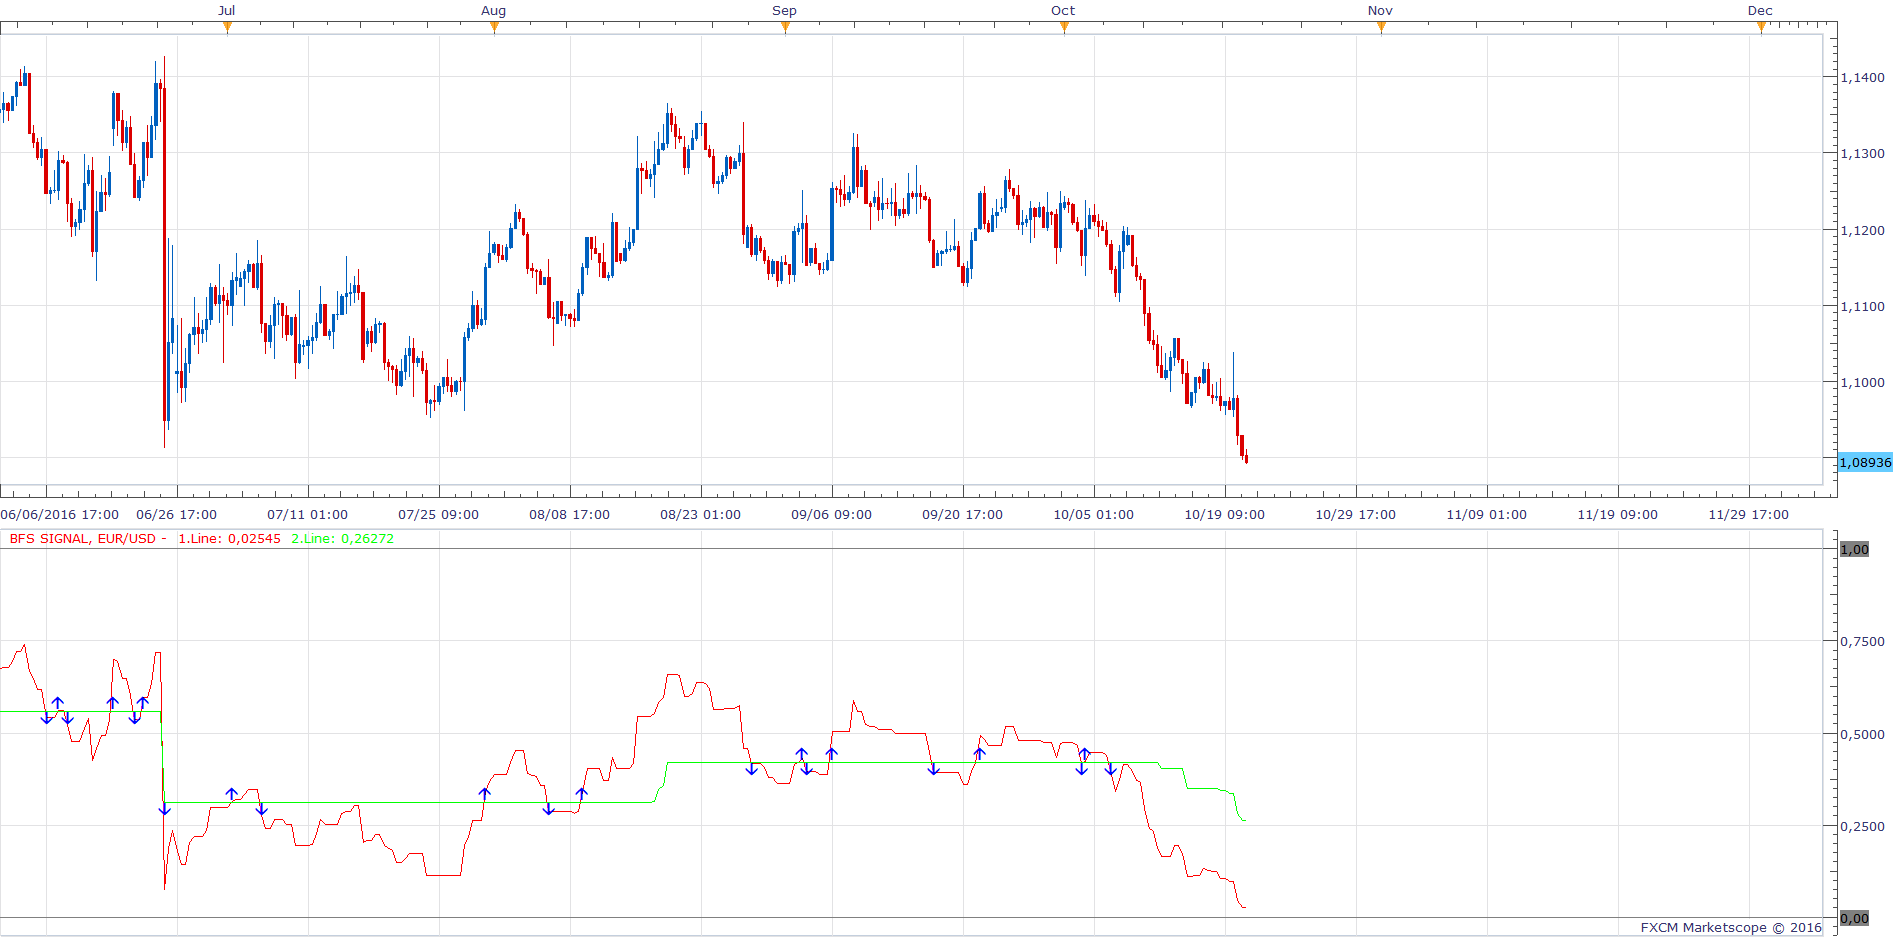Viewport: 1903px width, 937px height.
Task: Select the indicator 0,7500 axis label
Action: point(1862,641)
